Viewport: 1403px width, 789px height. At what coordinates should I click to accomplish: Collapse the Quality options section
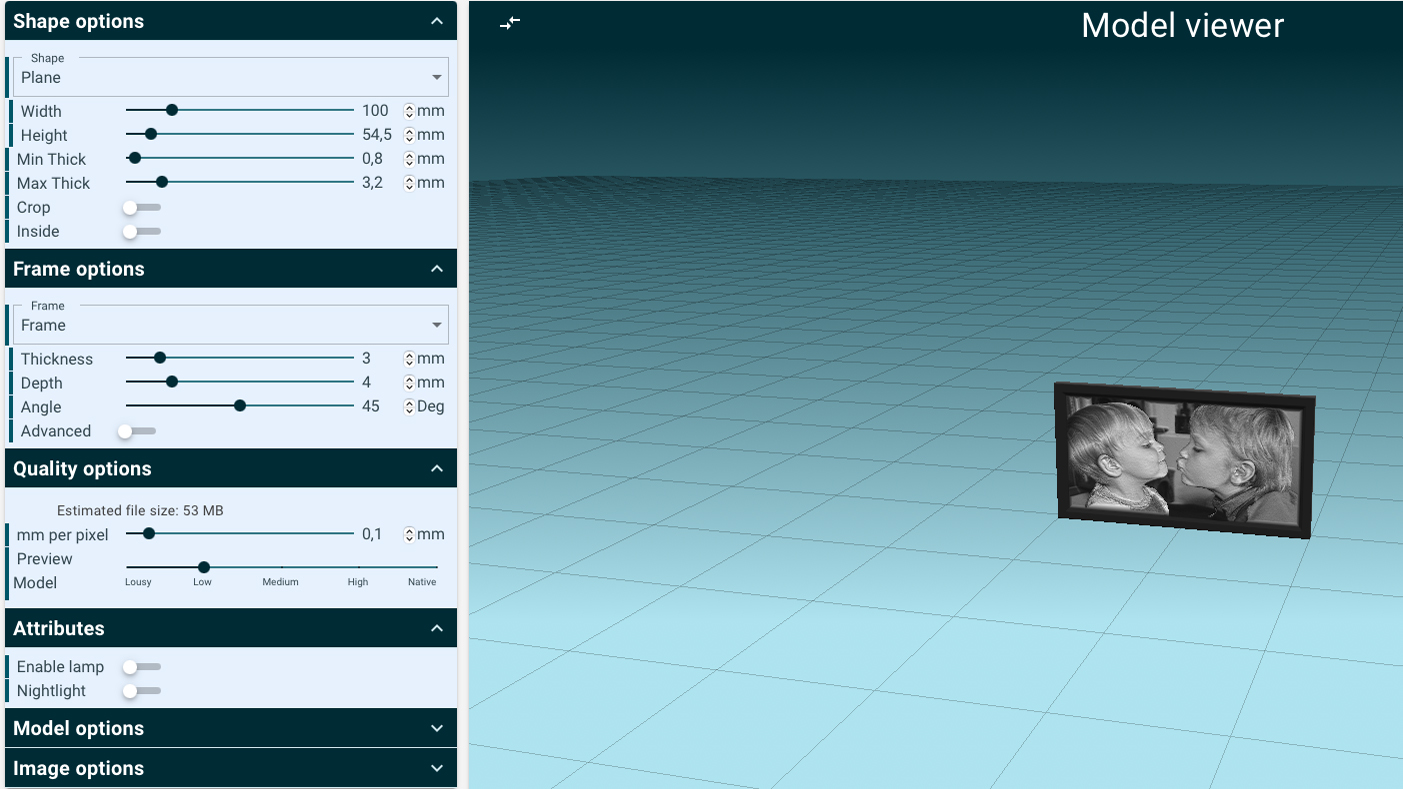pos(436,469)
